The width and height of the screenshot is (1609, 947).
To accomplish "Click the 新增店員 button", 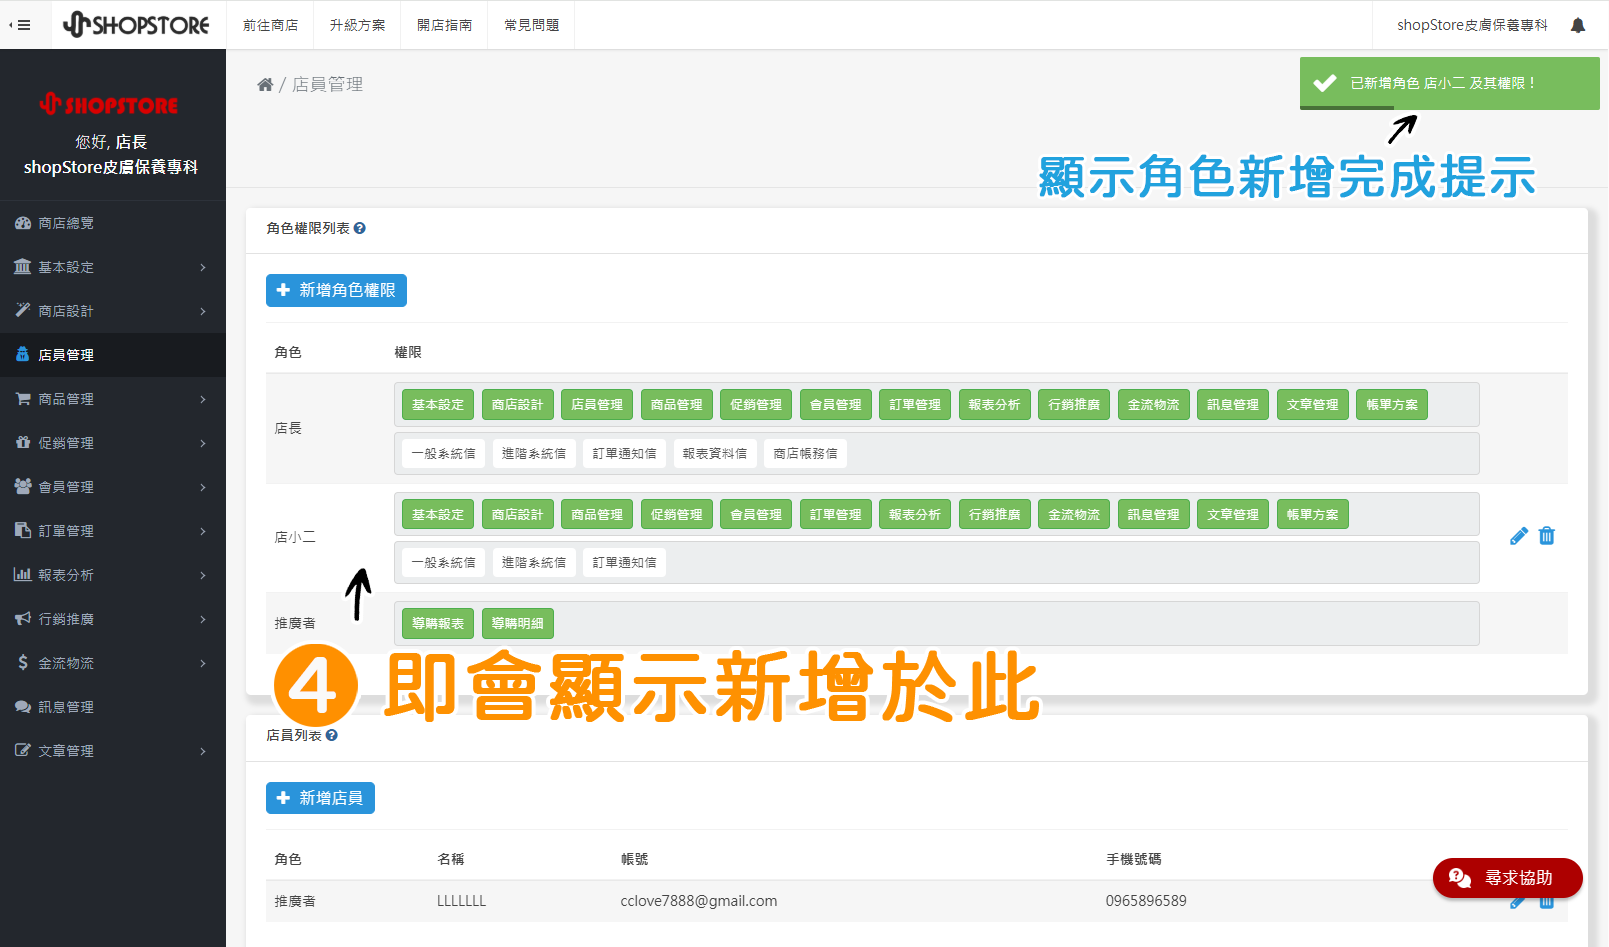I will (x=320, y=798).
